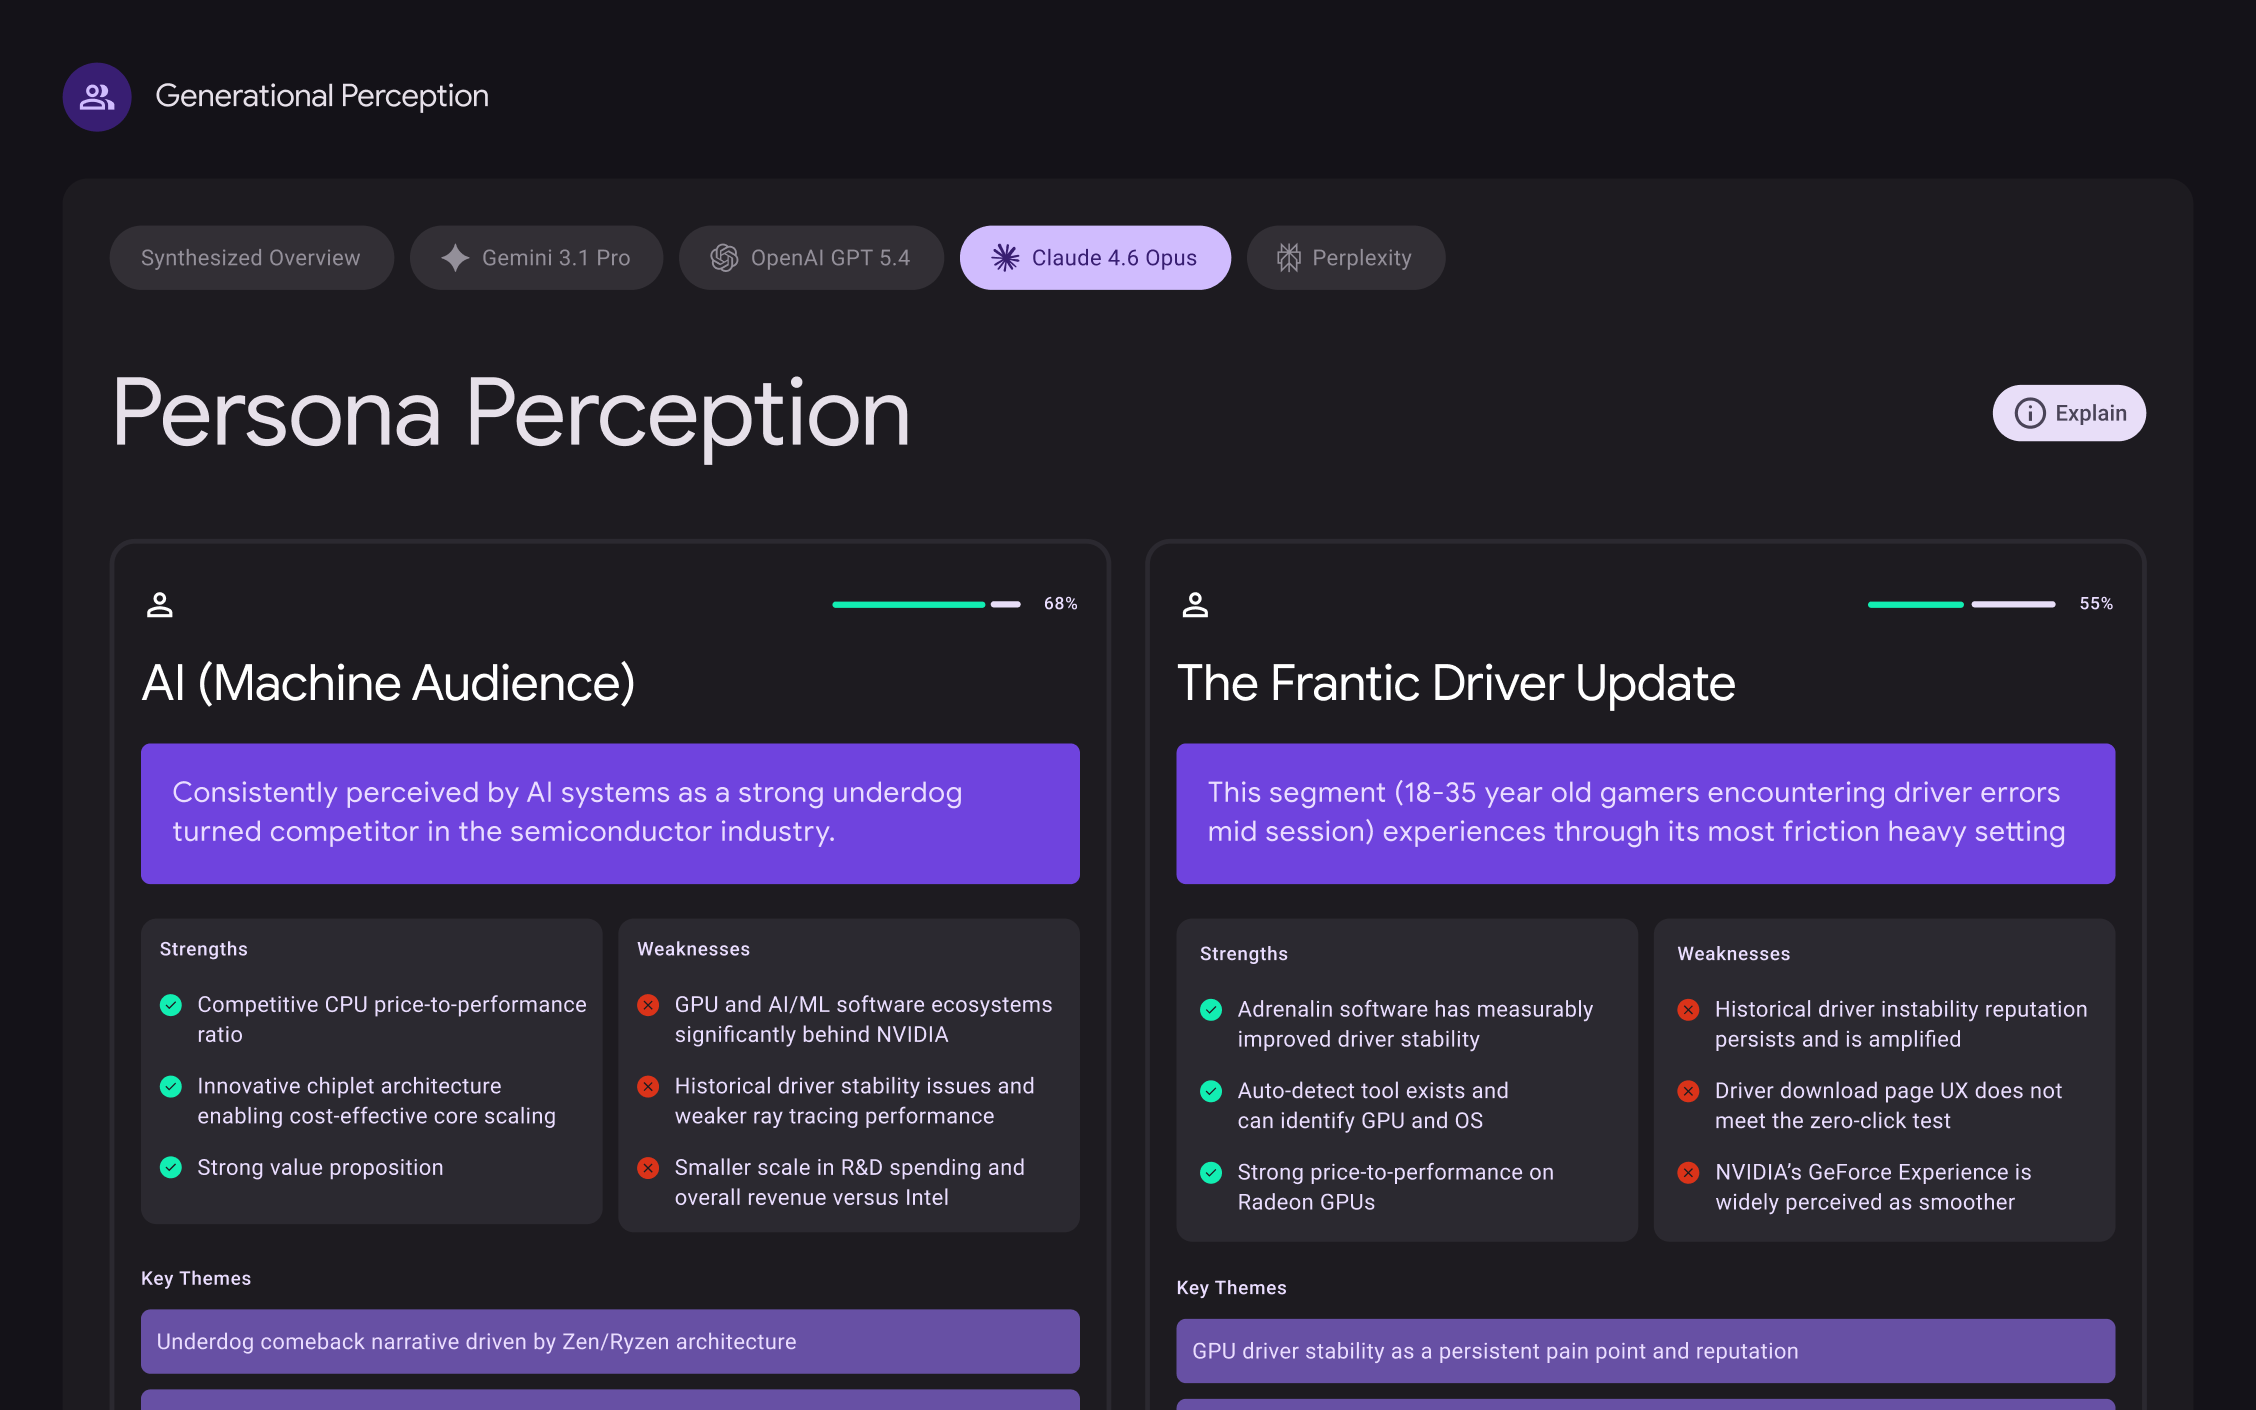The height and width of the screenshot is (1410, 2256).
Task: Click green check beside Strong value proposition
Action: [x=171, y=1167]
